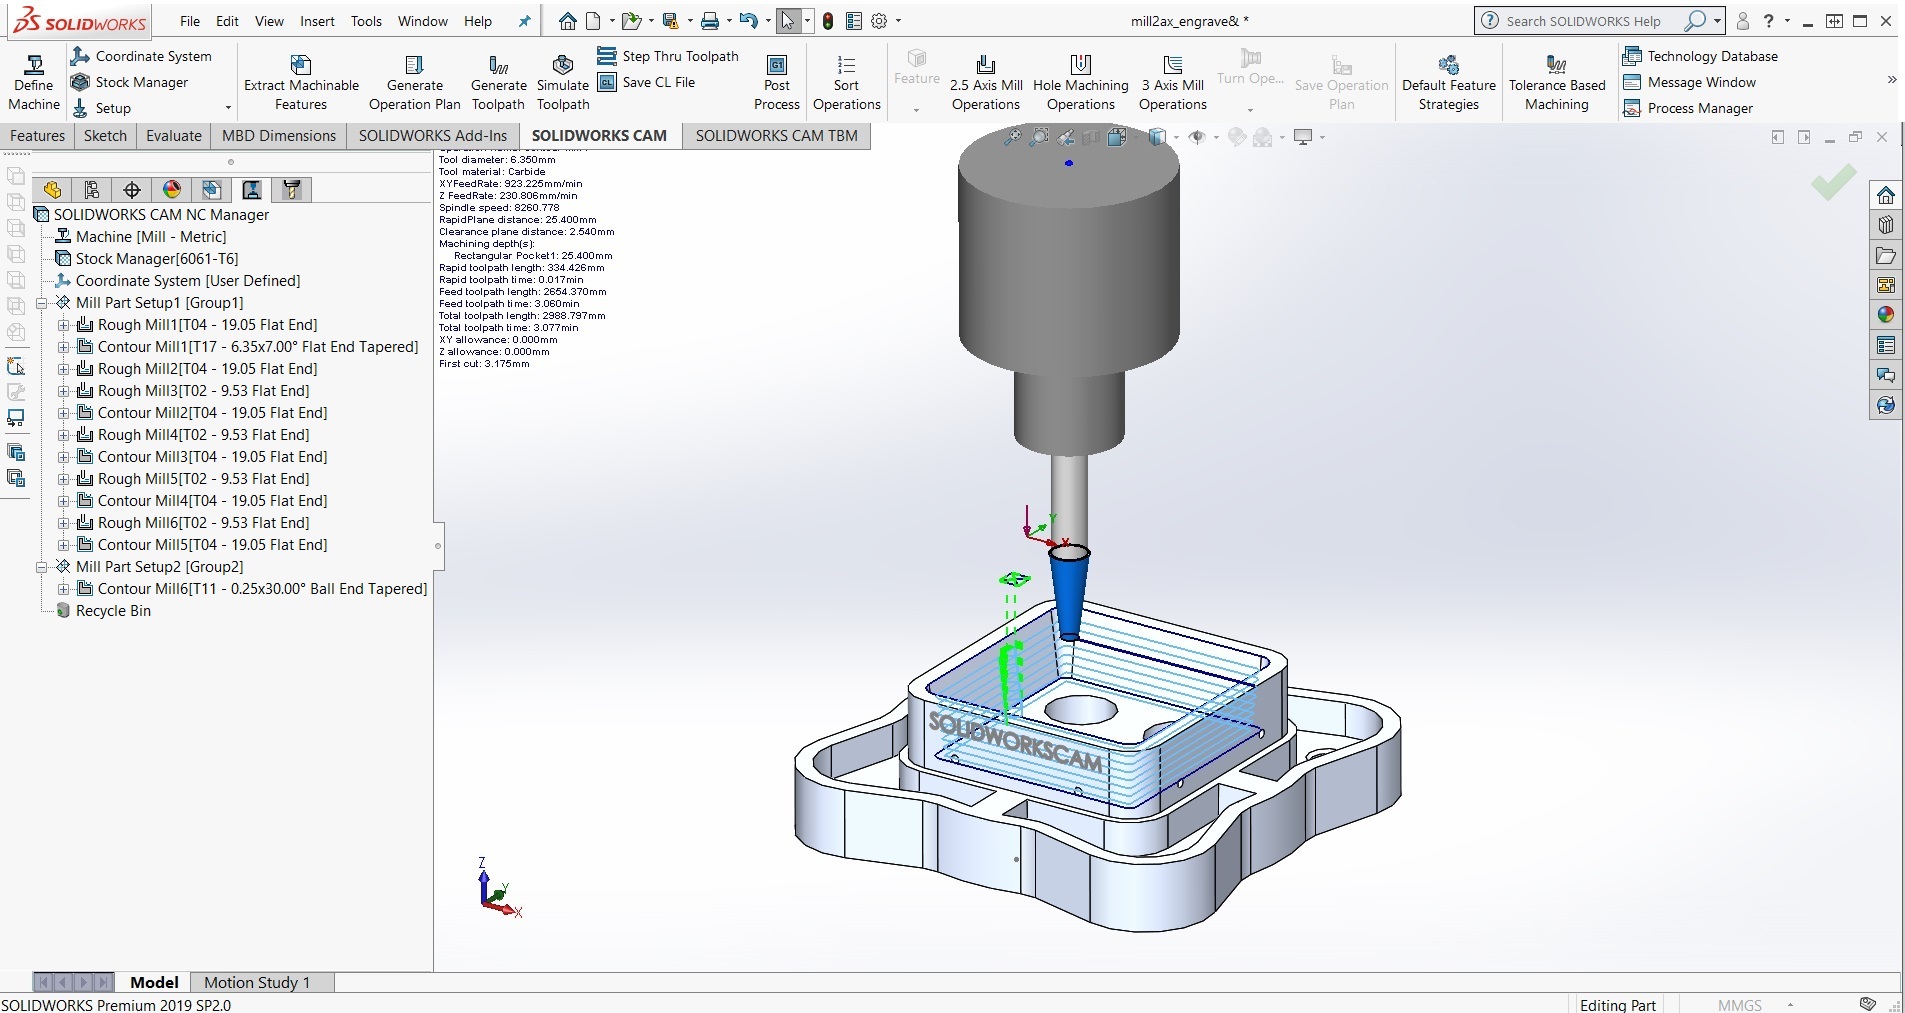Select Contour Mill2[T04 - 19.05 Flat End]
The width and height of the screenshot is (1905, 1013).
coord(212,413)
